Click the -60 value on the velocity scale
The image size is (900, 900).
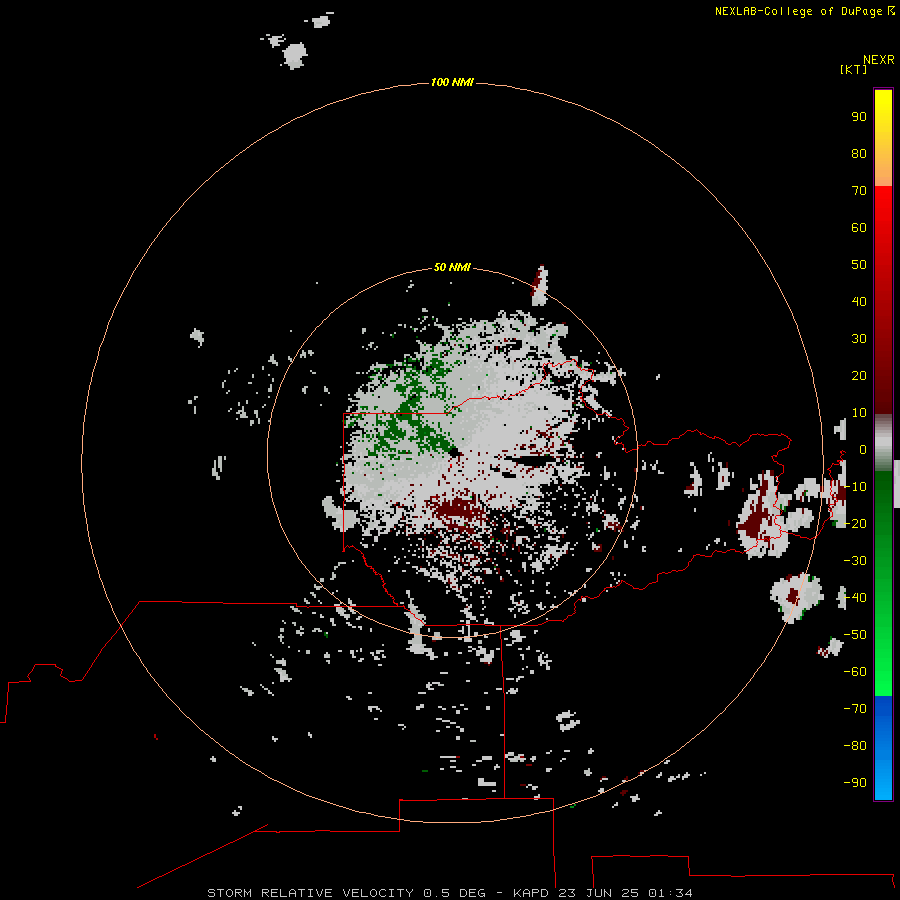(x=855, y=672)
